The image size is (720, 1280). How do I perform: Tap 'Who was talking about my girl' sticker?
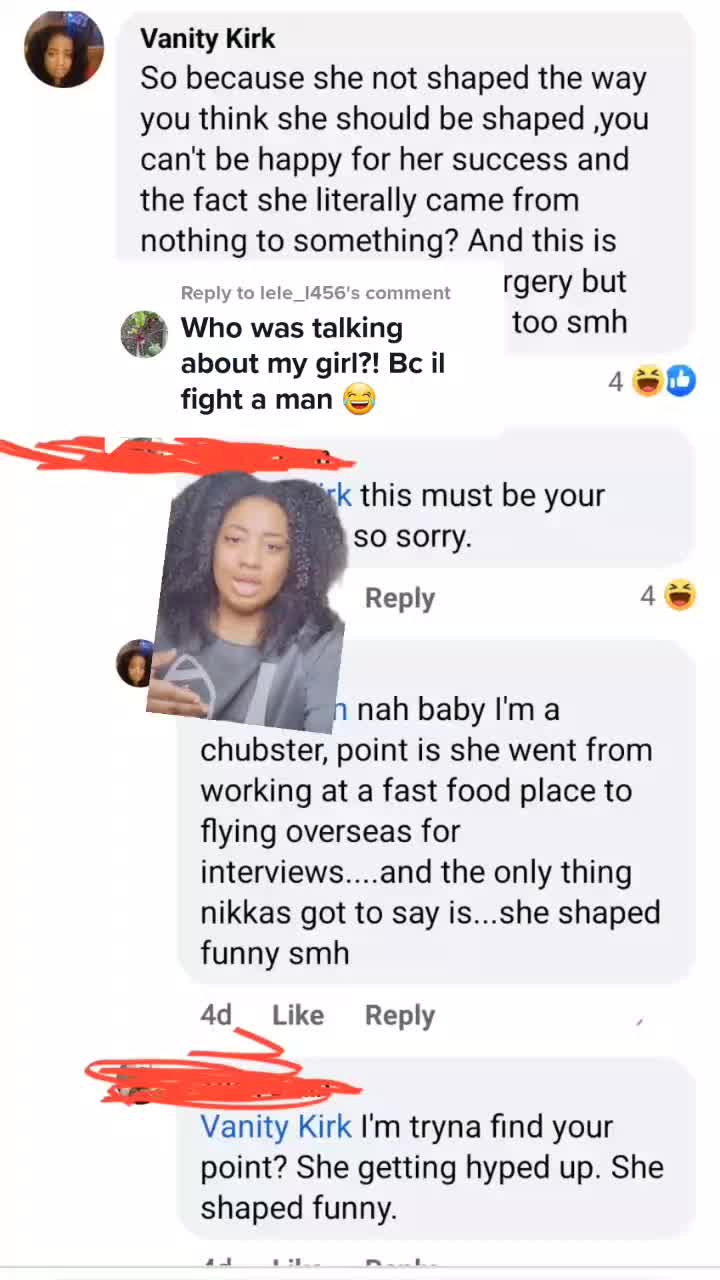point(312,364)
